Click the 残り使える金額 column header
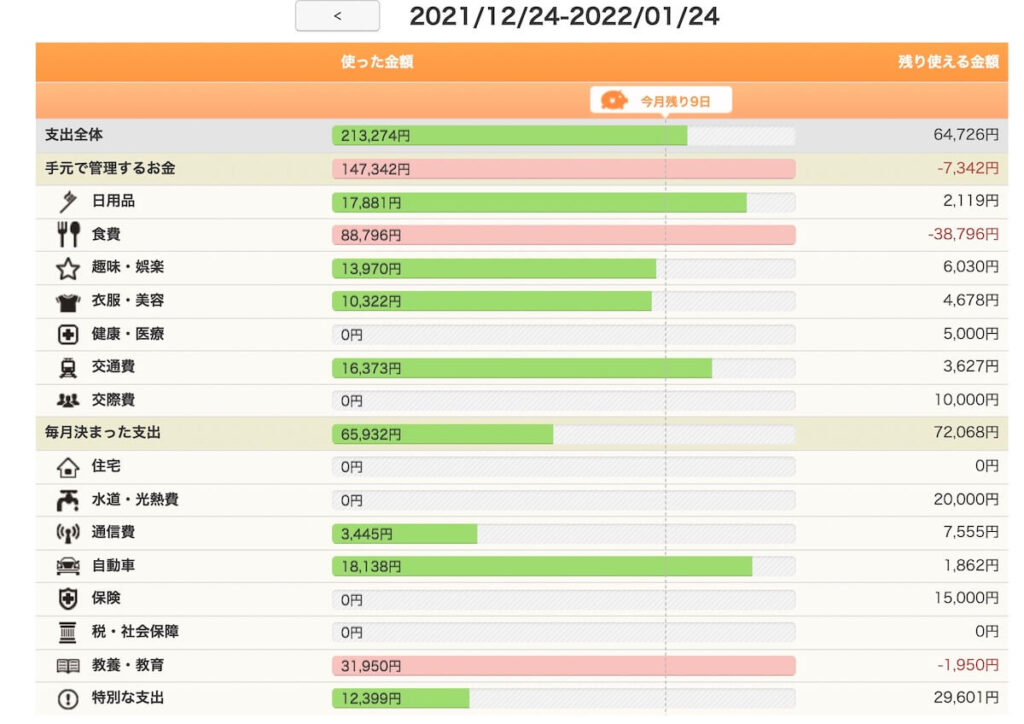Viewport: 1024px width, 724px height. (948, 62)
